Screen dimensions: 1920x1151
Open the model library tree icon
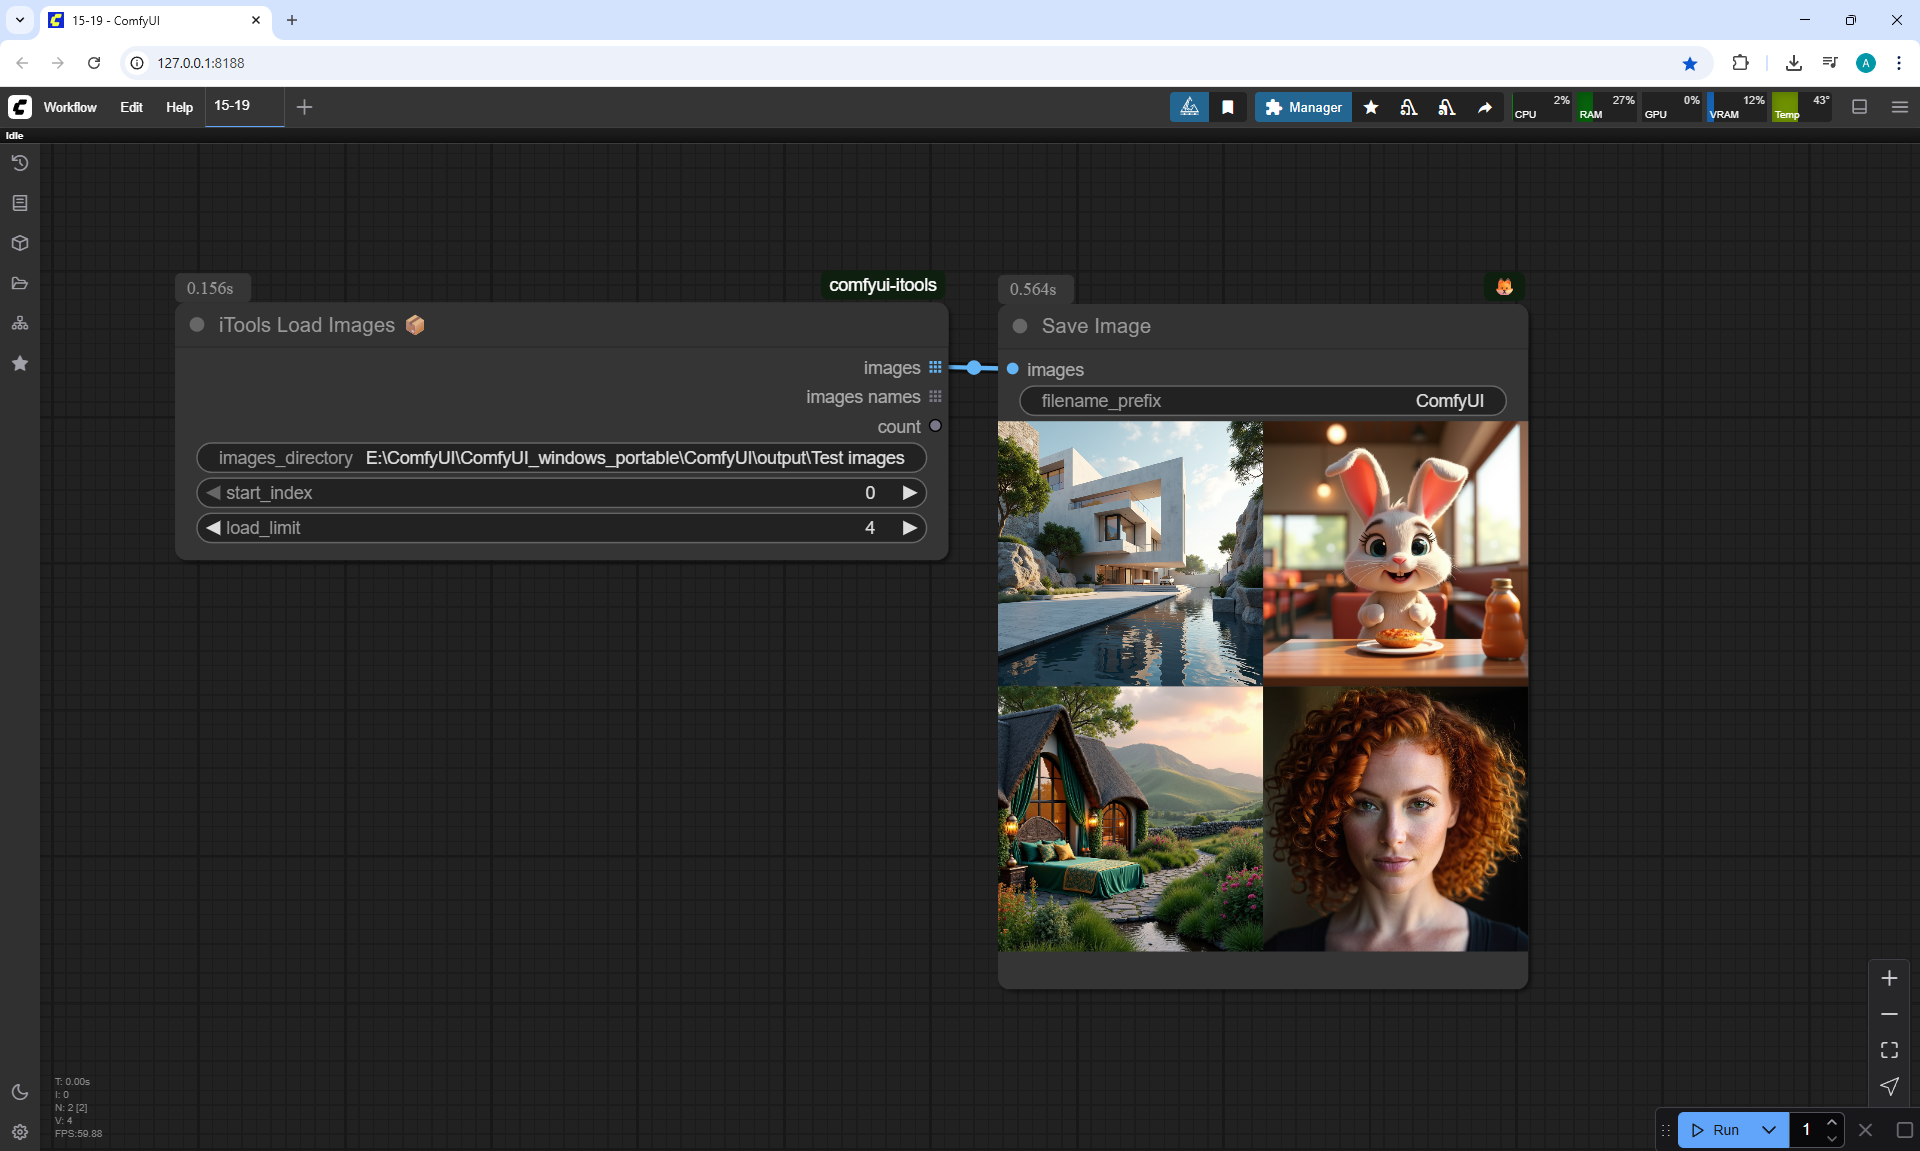coord(19,323)
